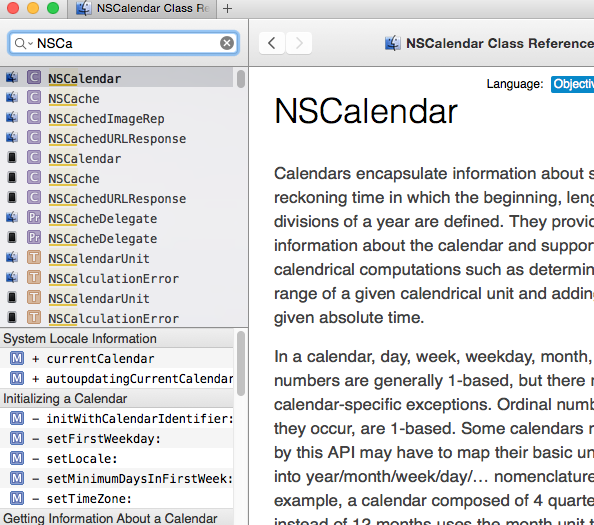The width and height of the screenshot is (594, 525).
Task: Select the OS X NSCachedURLResponse result
Action: tap(117, 139)
